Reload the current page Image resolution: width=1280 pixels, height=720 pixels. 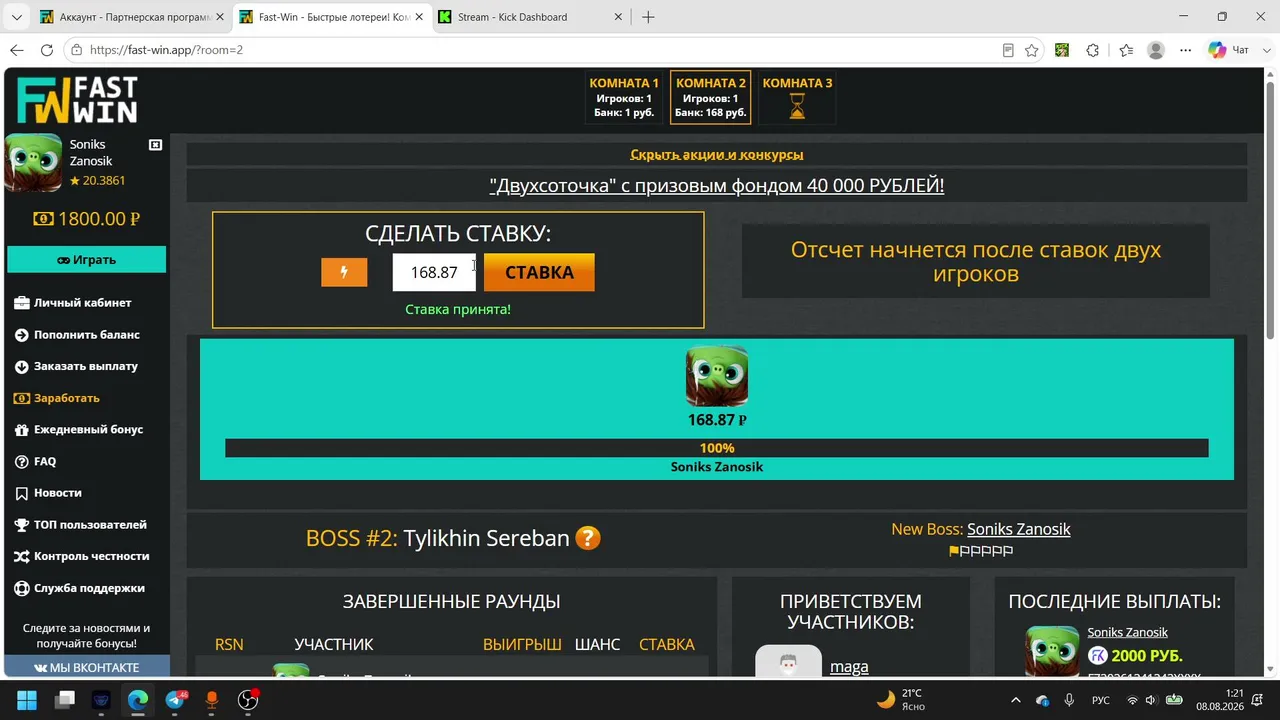click(47, 50)
